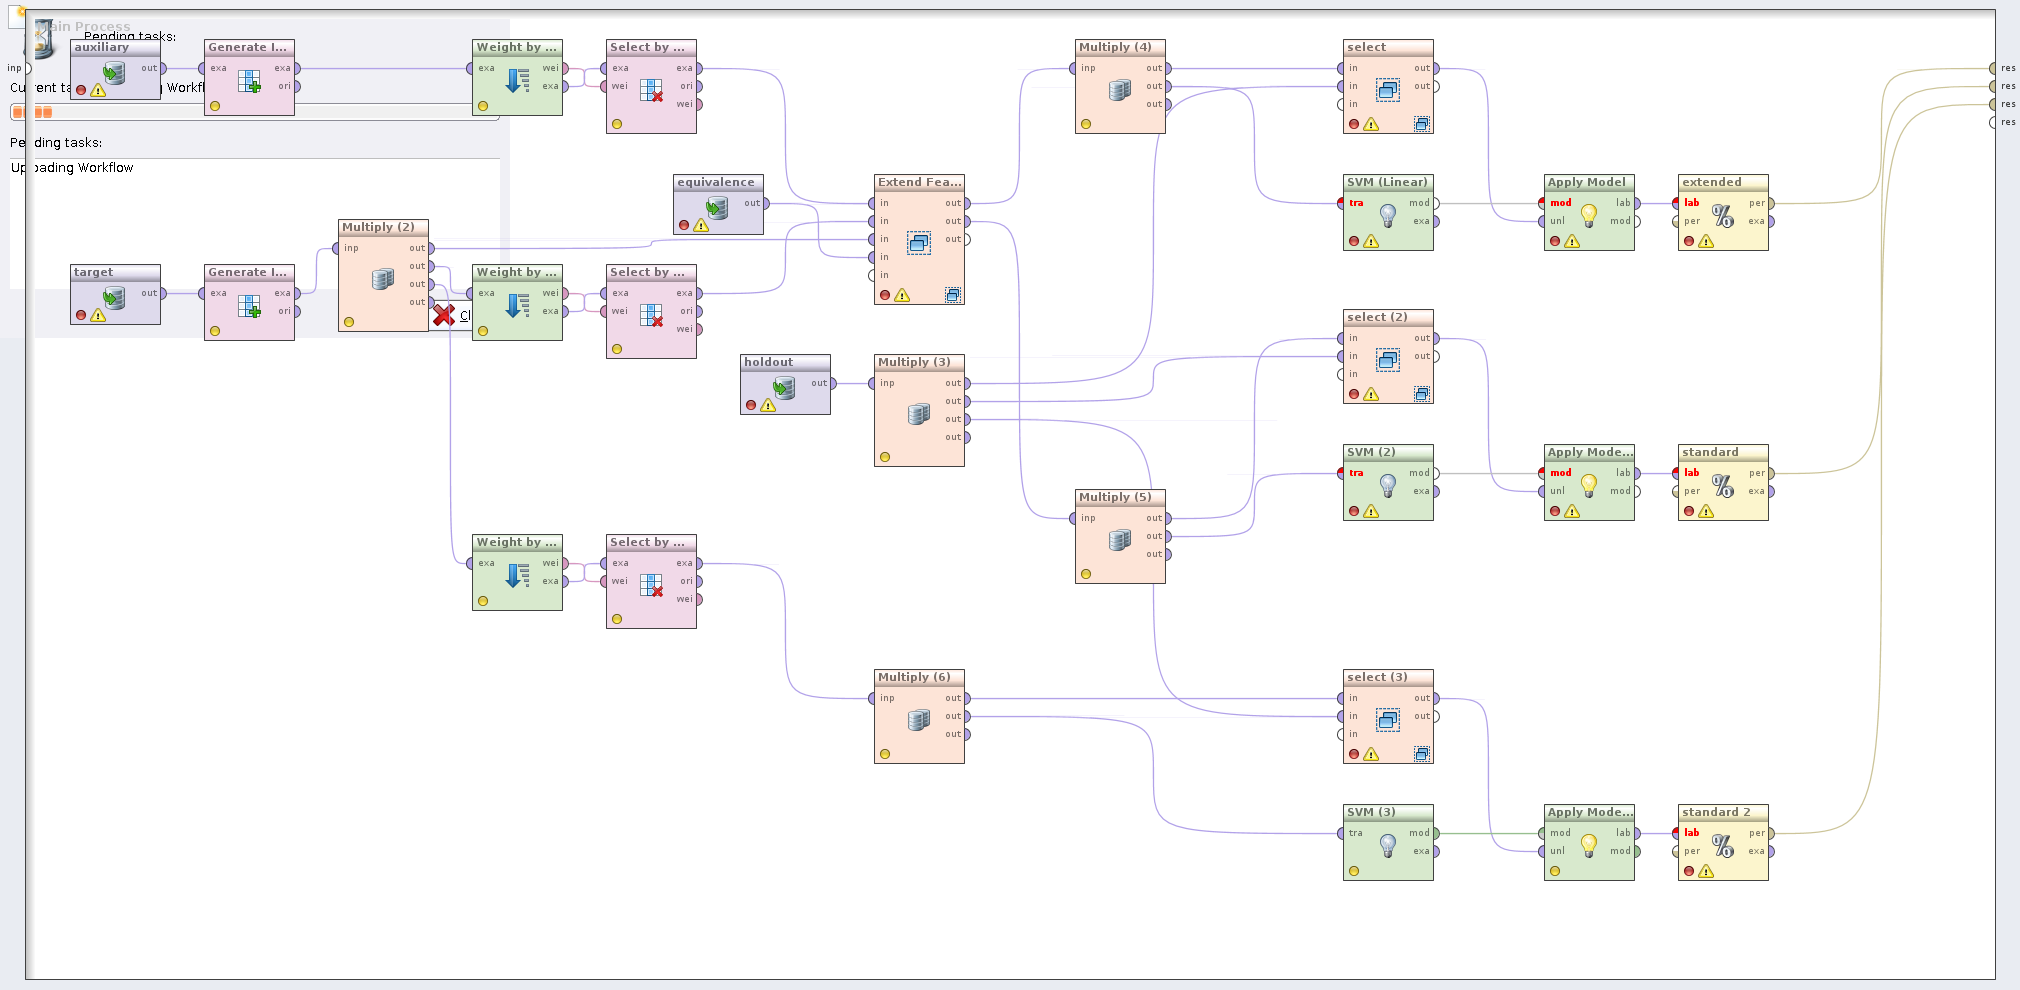Click the Multiply (5) operator icon
The image size is (2020, 990).
pyautogui.click(x=1120, y=540)
